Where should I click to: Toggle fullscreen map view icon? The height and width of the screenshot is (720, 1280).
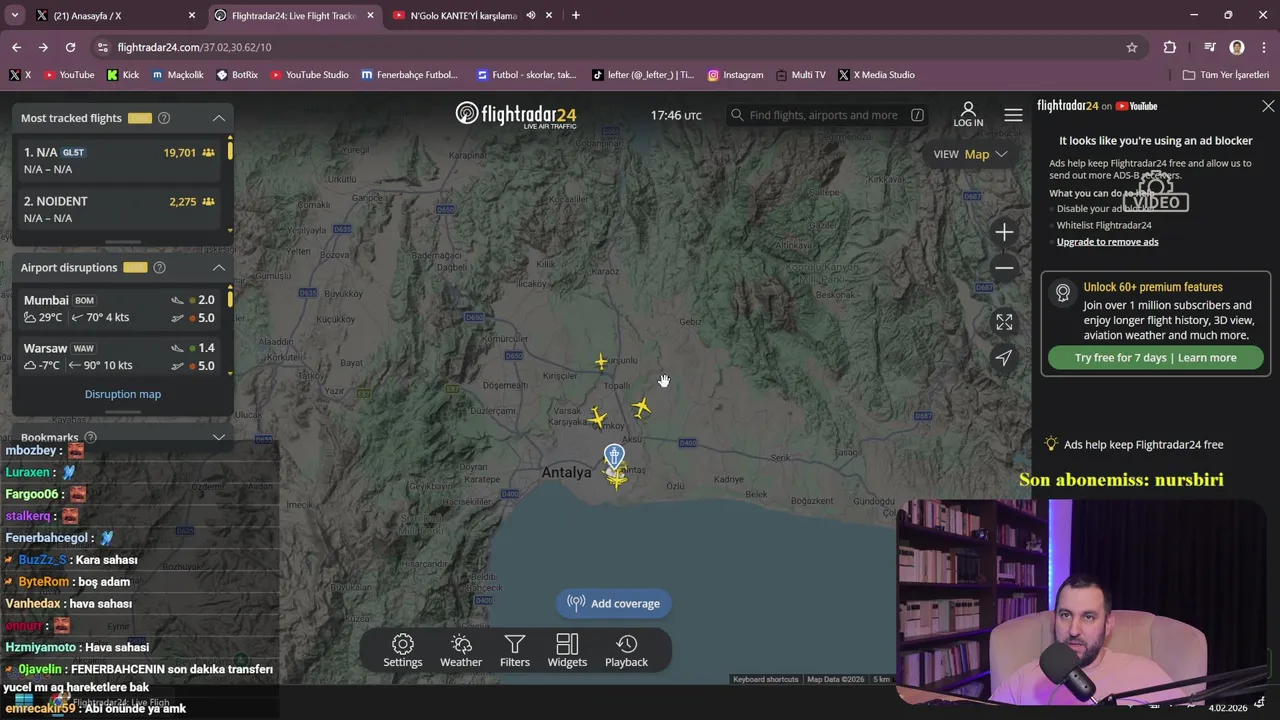click(x=1004, y=322)
